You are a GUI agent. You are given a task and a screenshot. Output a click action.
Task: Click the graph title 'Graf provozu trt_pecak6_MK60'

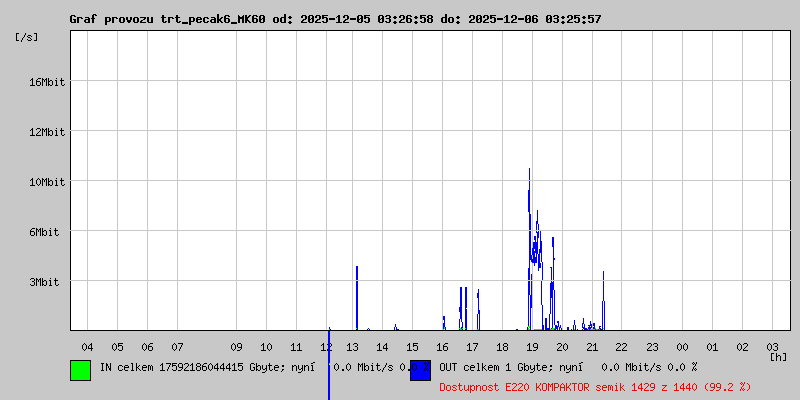pyautogui.click(x=170, y=20)
